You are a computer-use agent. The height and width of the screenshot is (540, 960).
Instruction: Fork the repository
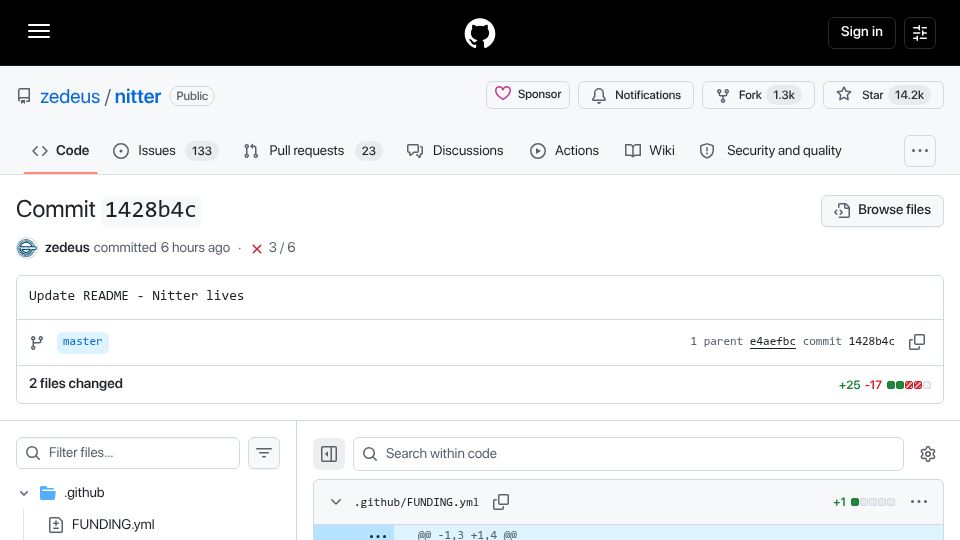point(758,95)
